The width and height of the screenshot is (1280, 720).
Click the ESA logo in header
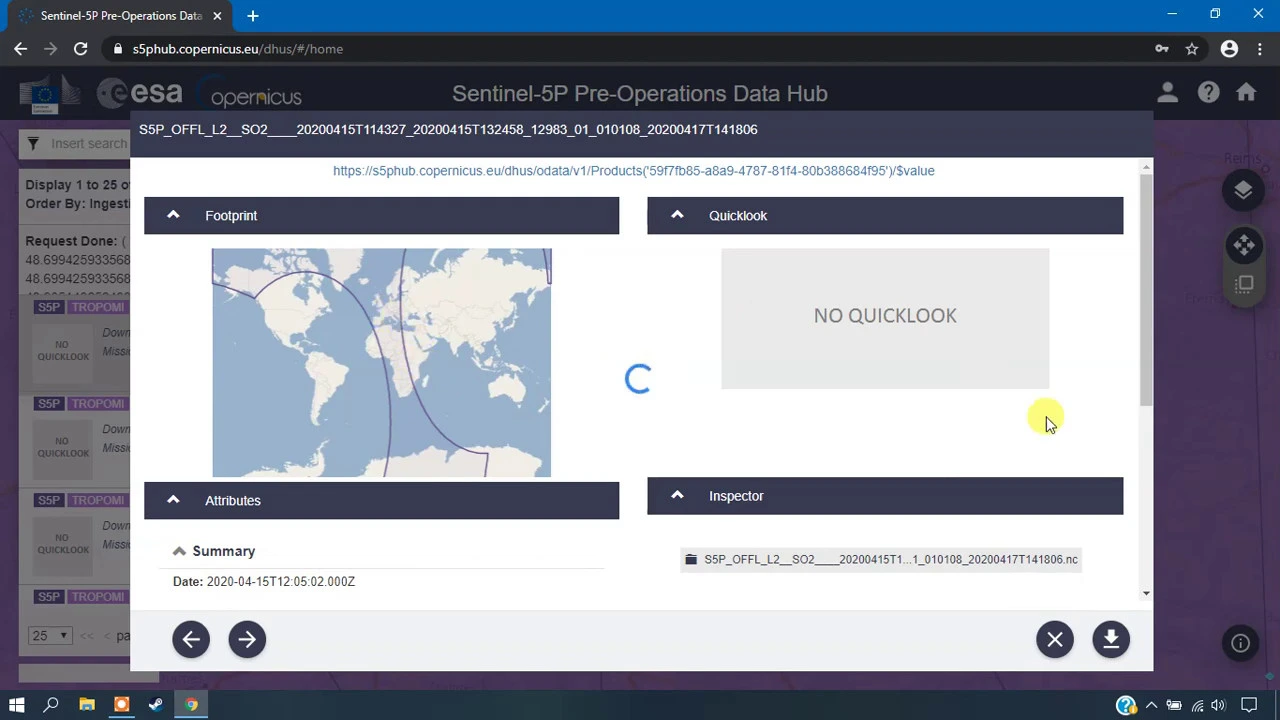[x=140, y=94]
